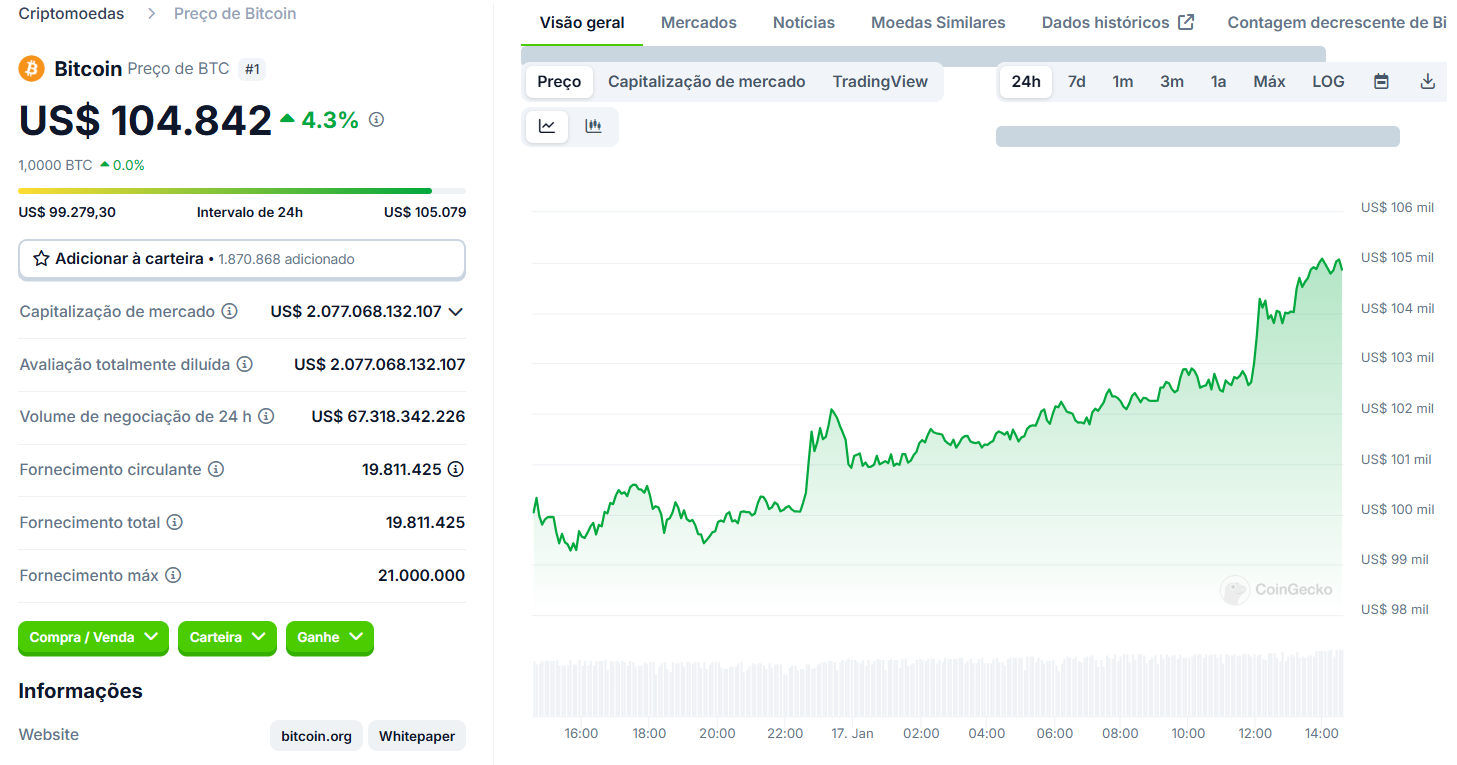Open info icon next to Fornecimento circulante label
Screen dimensions: 1457x765
pos(215,470)
